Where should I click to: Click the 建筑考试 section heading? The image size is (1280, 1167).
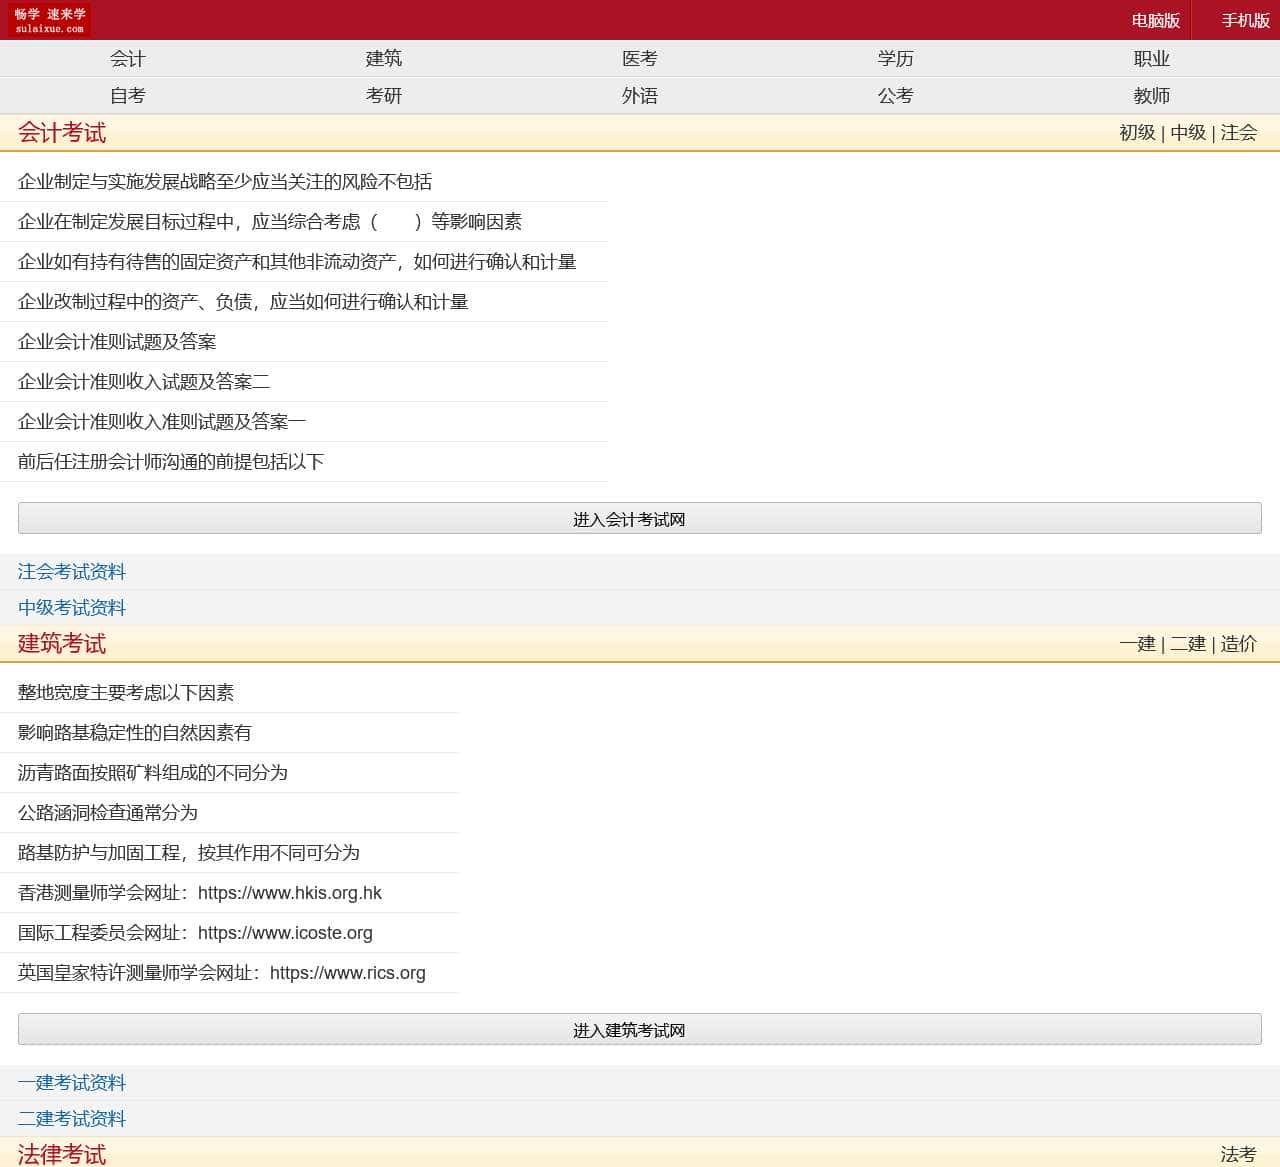(62, 644)
